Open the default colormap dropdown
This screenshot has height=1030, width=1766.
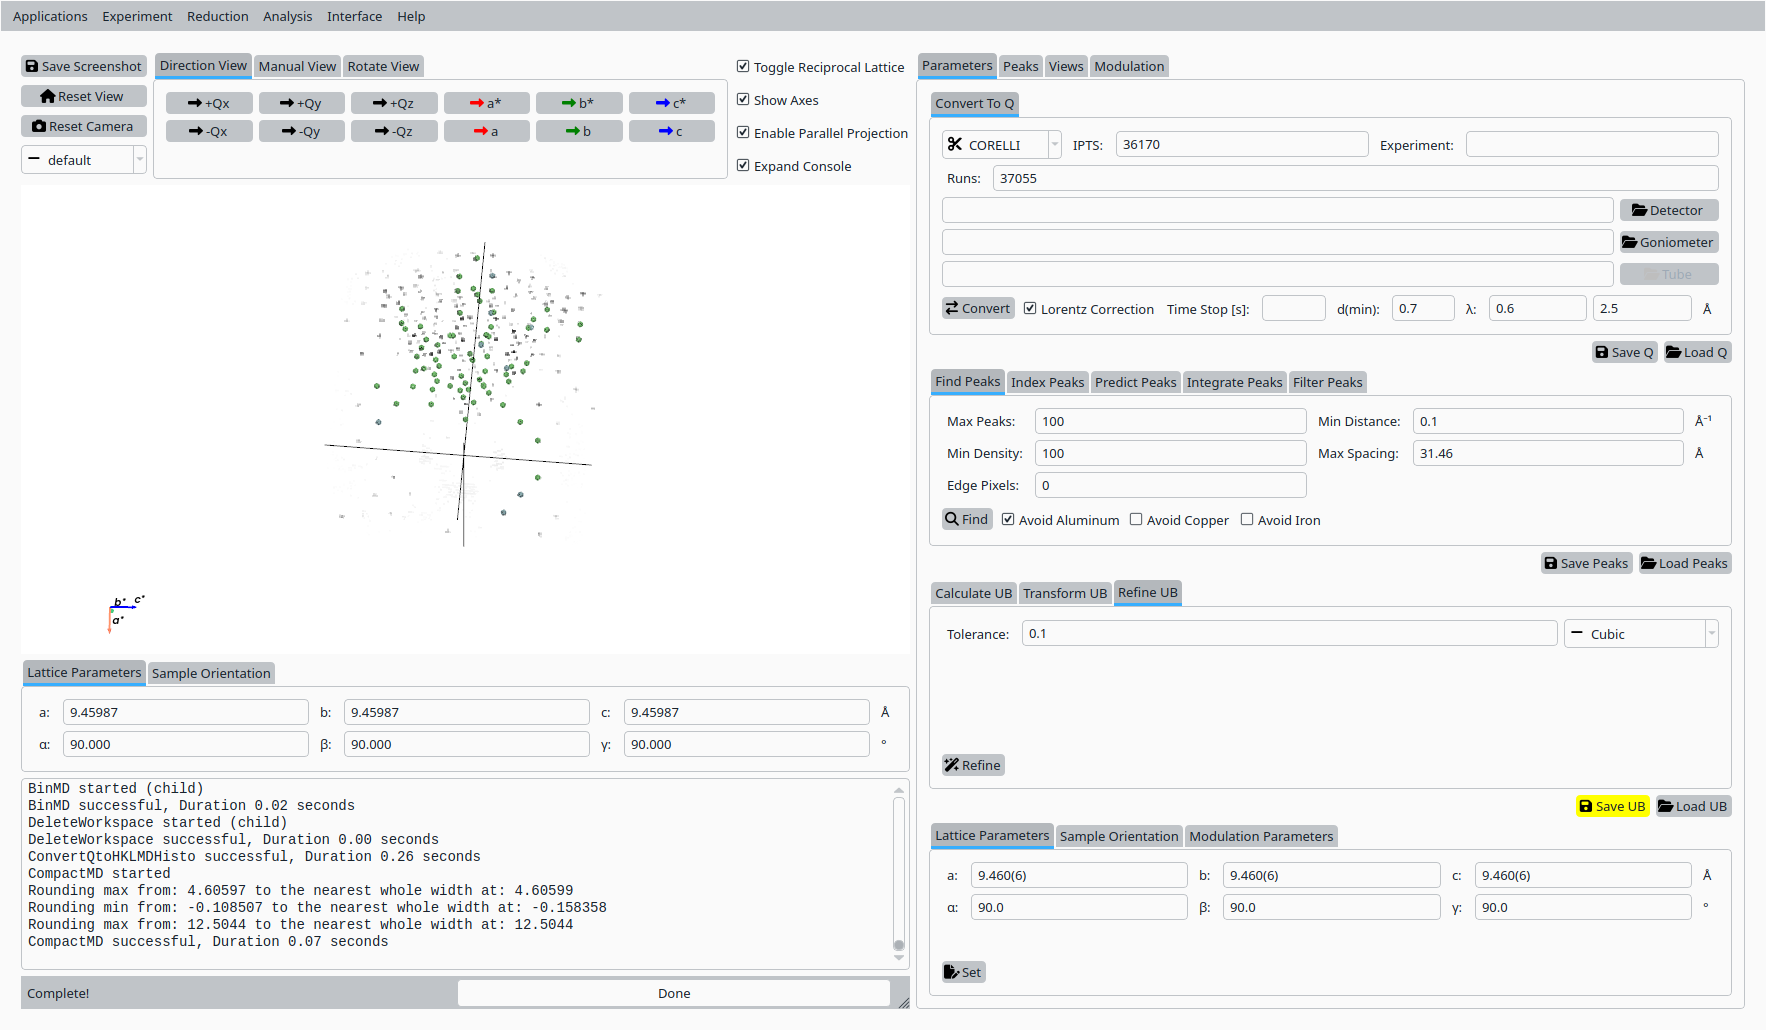[x=84, y=160]
